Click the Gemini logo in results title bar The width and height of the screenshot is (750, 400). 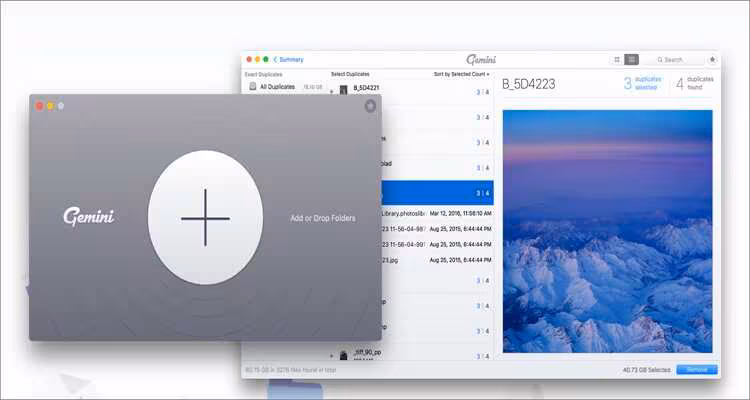[481, 60]
